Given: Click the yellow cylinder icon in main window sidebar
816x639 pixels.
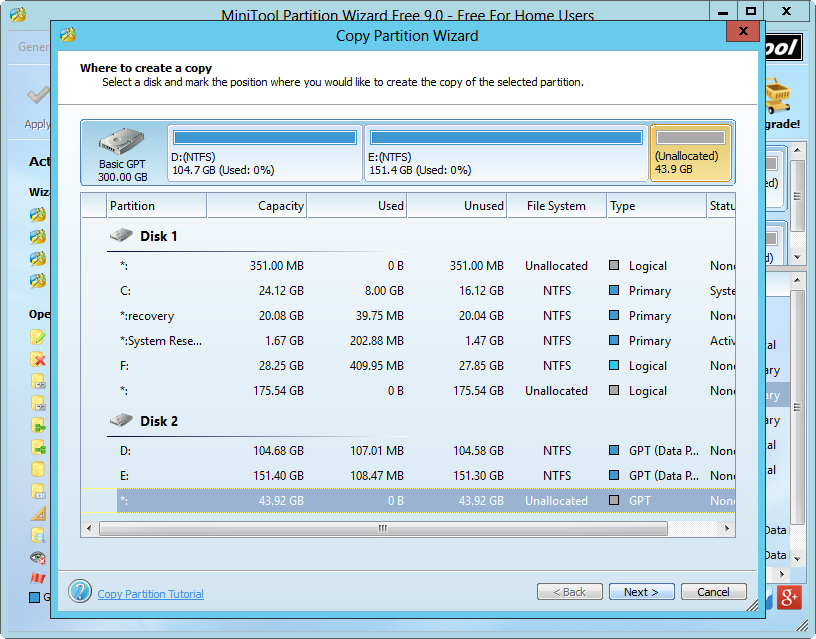Looking at the screenshot, I should point(37,469).
